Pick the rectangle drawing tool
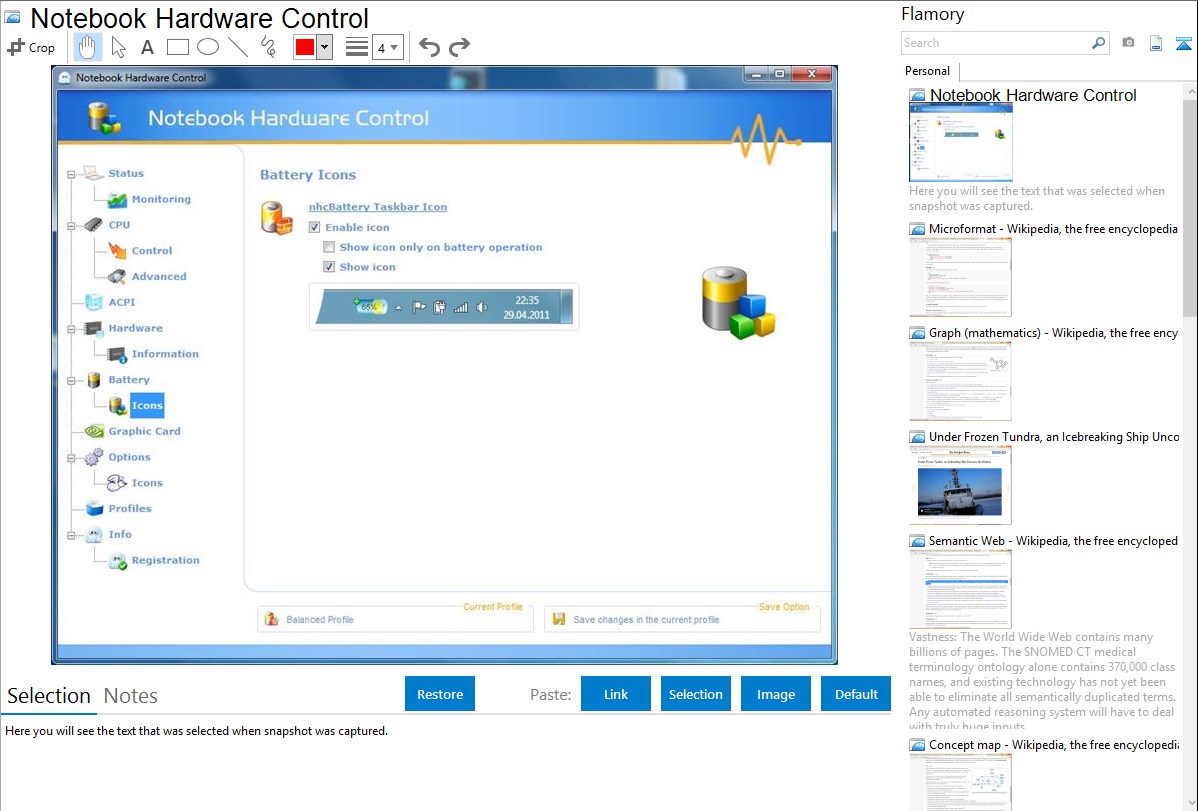This screenshot has height=811, width=1198. pyautogui.click(x=177, y=47)
